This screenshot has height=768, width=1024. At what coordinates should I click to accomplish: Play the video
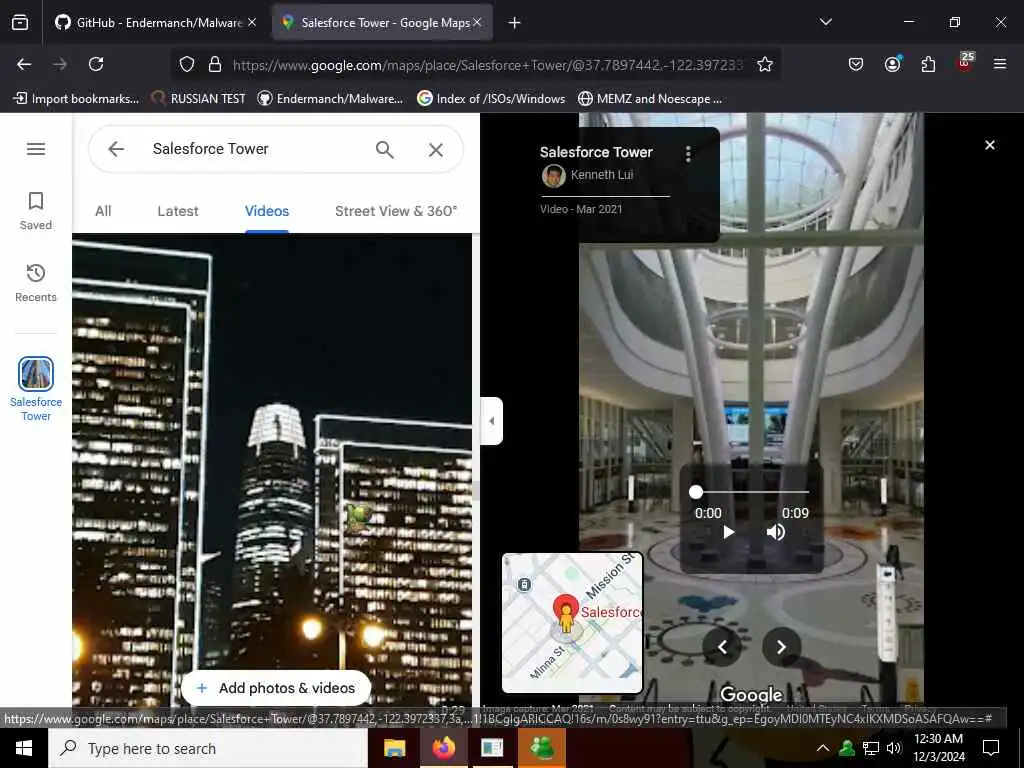(x=728, y=532)
